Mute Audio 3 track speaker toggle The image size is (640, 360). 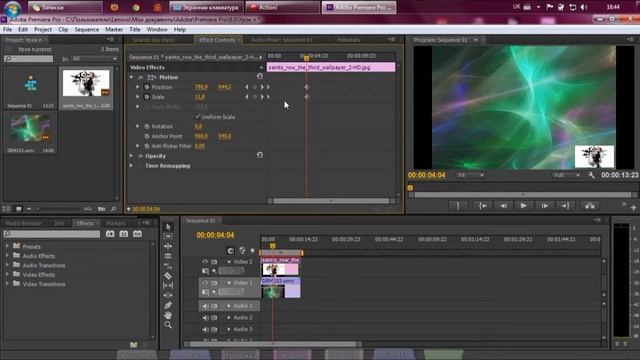[205, 329]
